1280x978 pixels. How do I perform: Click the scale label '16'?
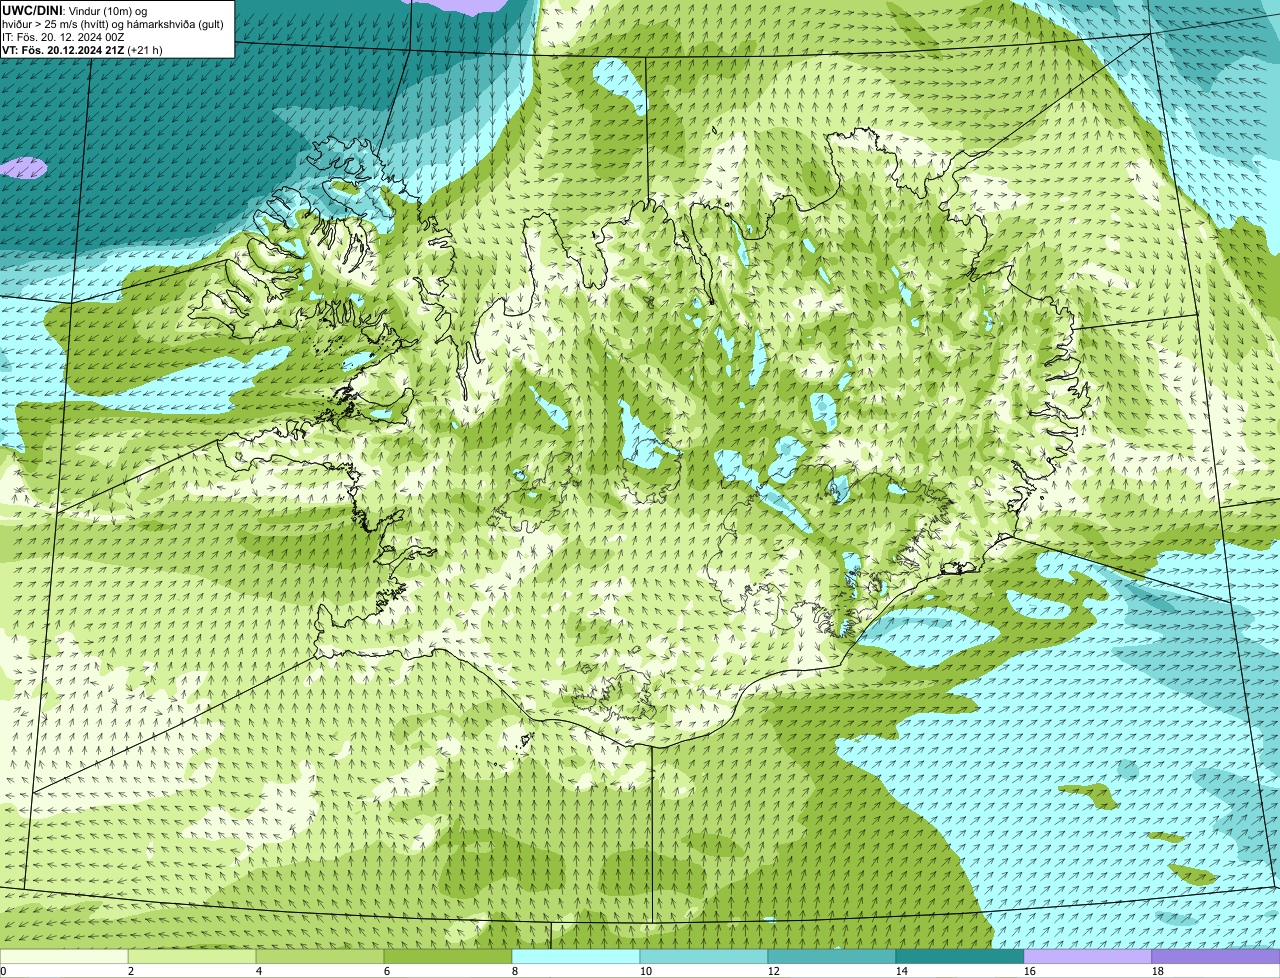click(x=1030, y=971)
